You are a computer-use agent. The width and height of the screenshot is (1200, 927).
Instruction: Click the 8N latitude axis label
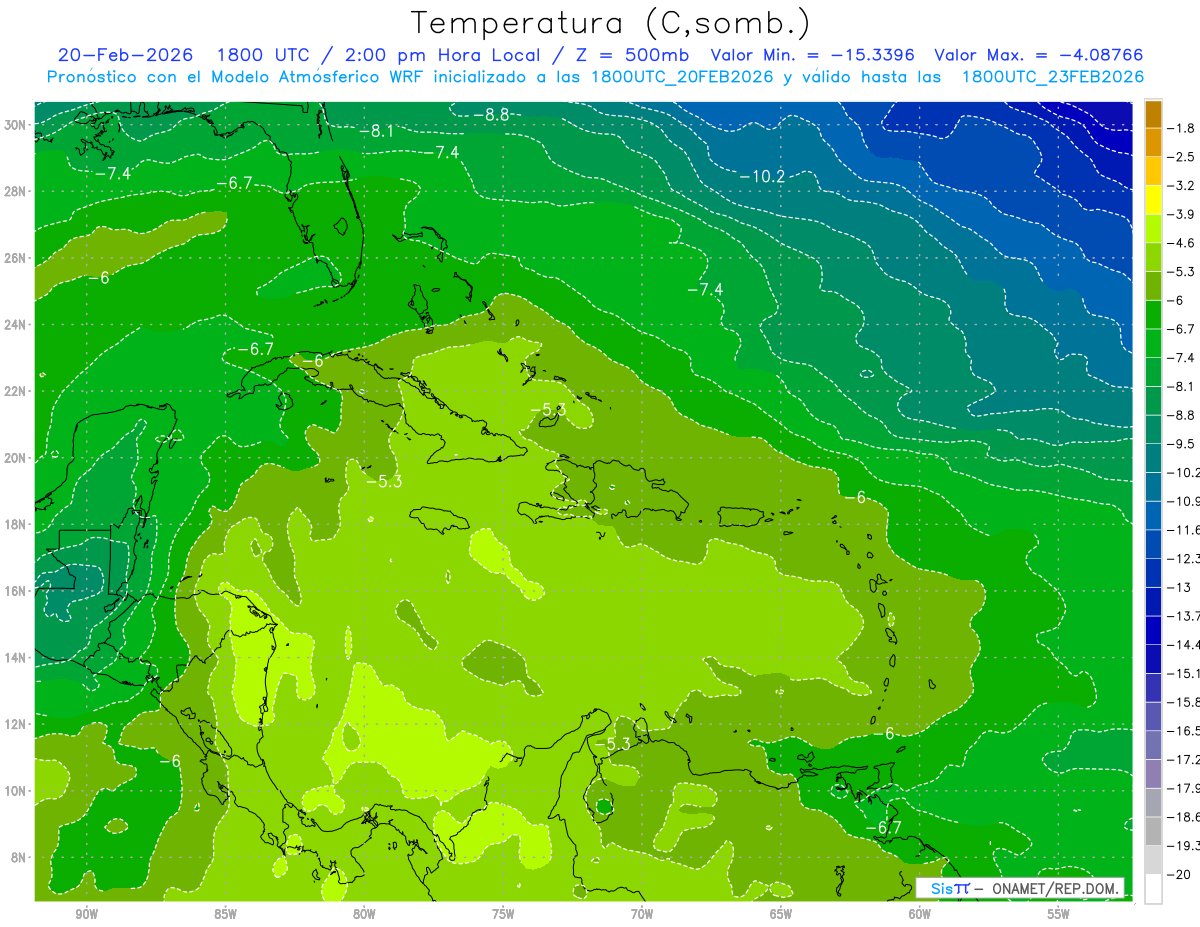click(x=17, y=858)
